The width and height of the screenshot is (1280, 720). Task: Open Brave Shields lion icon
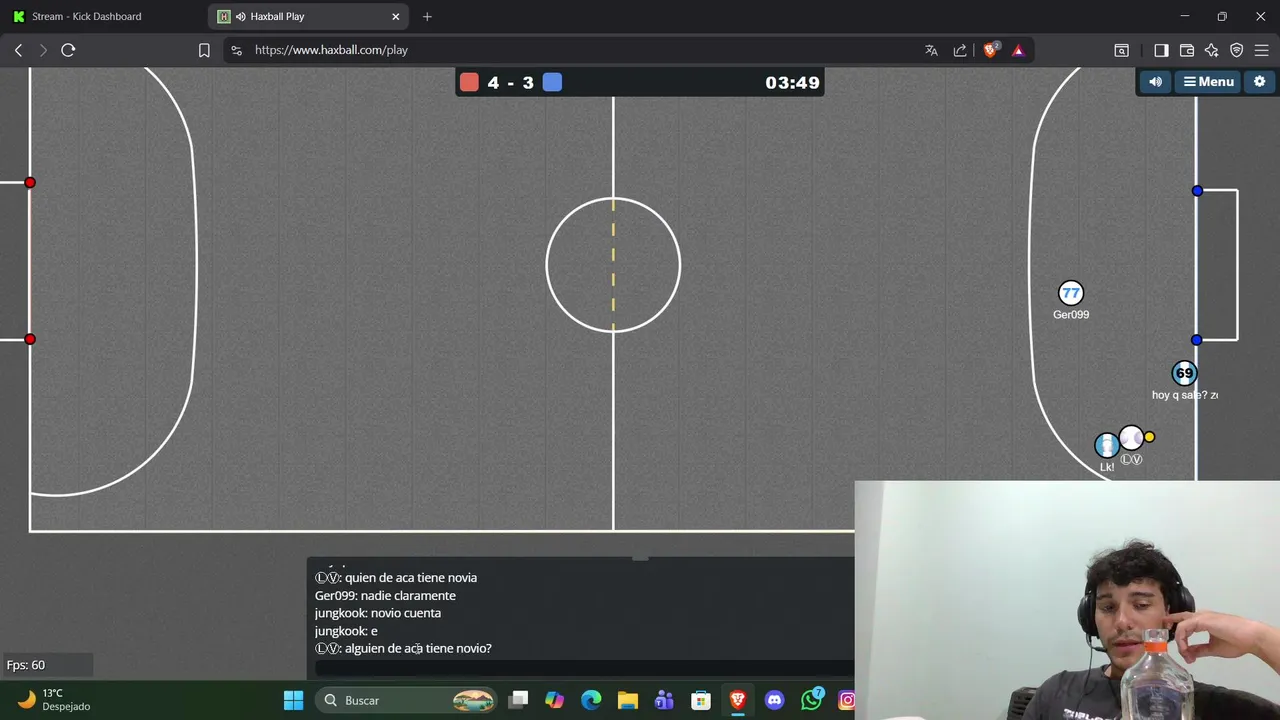click(991, 50)
